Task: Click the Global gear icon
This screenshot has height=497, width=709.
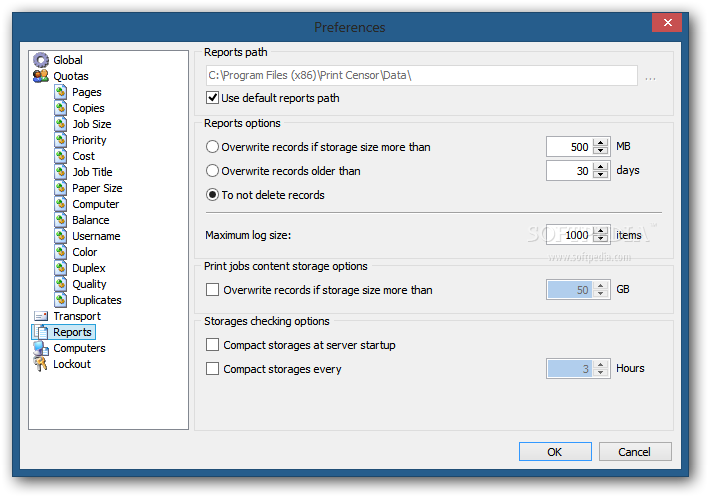Action: pyautogui.click(x=41, y=60)
